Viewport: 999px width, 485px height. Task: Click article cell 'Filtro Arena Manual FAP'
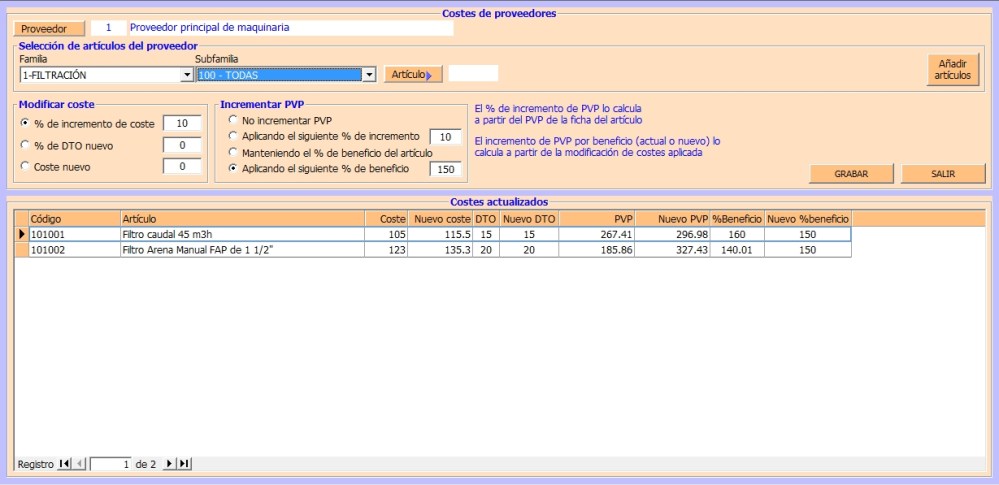[x=242, y=250]
